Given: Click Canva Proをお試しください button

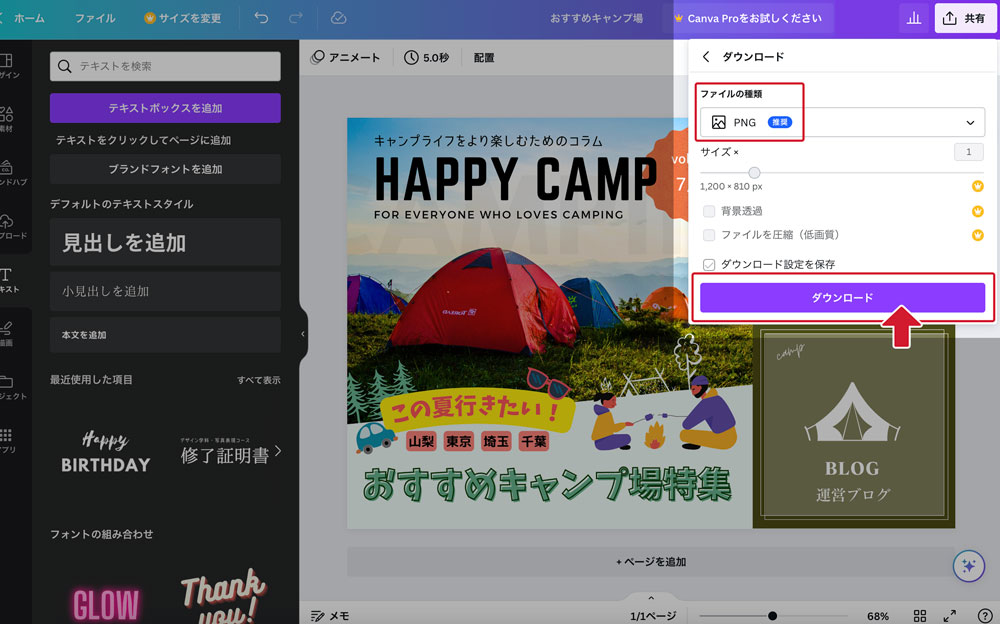Looking at the screenshot, I should (x=749, y=19).
